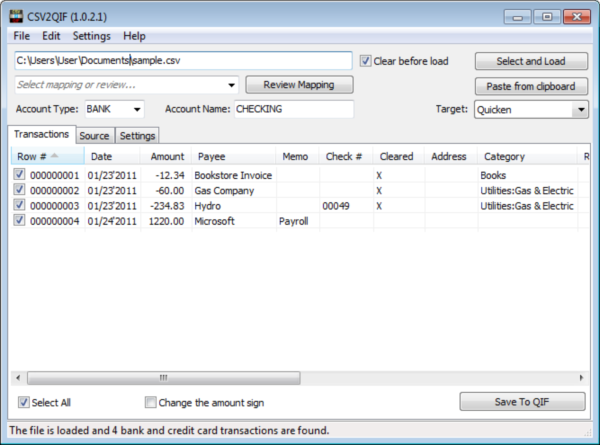Enable Change the amount sign option

click(x=151, y=403)
